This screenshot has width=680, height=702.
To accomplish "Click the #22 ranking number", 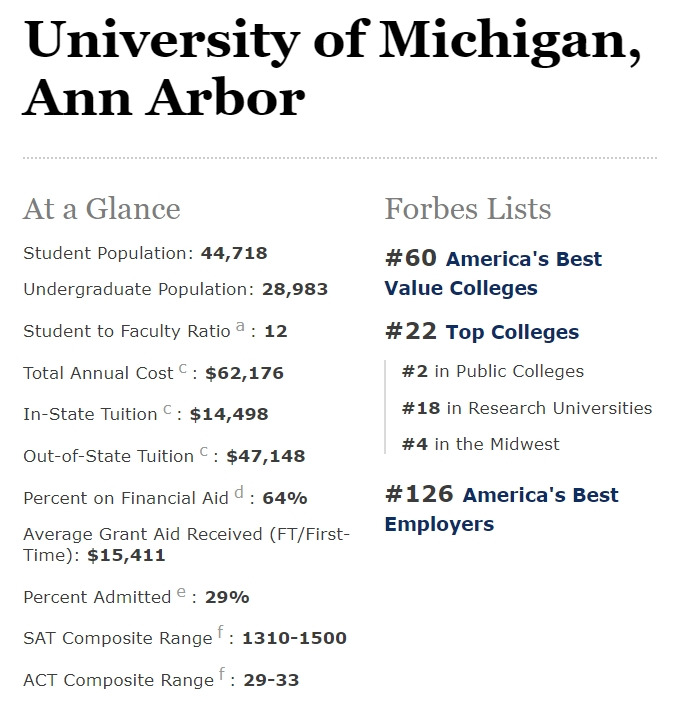I will pos(411,331).
